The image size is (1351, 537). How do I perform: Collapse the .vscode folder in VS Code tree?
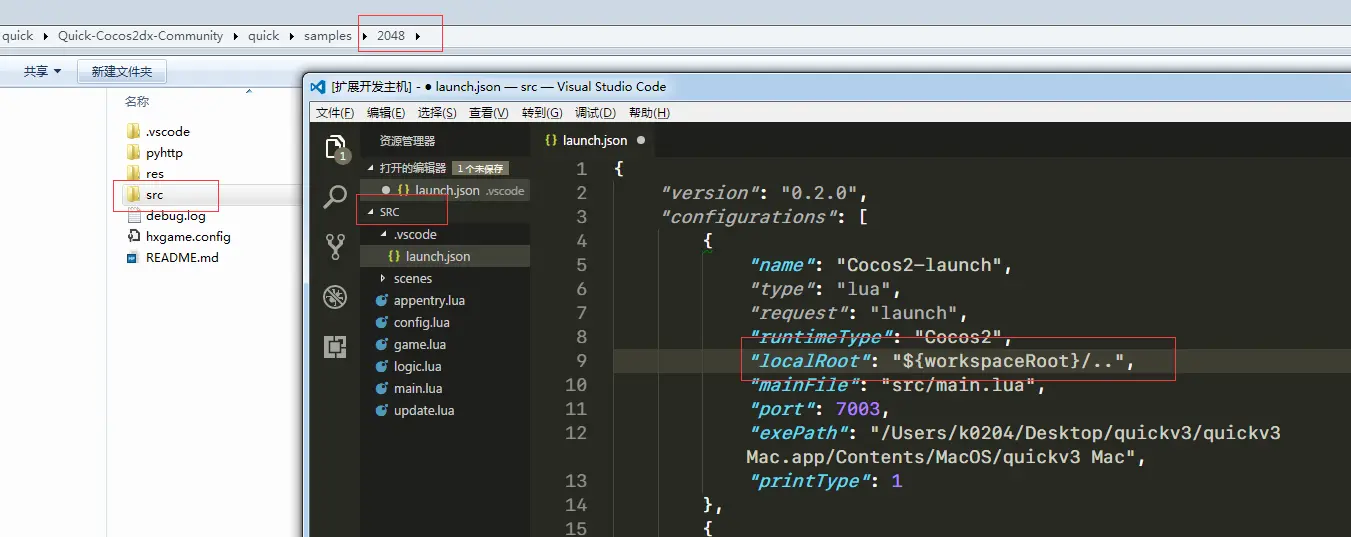point(383,234)
